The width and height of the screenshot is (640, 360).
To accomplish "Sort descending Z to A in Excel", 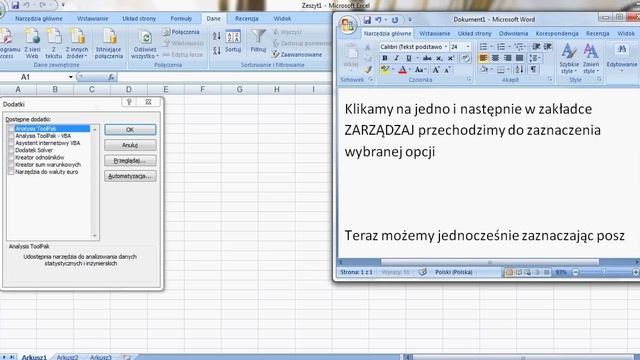I will 216,50.
